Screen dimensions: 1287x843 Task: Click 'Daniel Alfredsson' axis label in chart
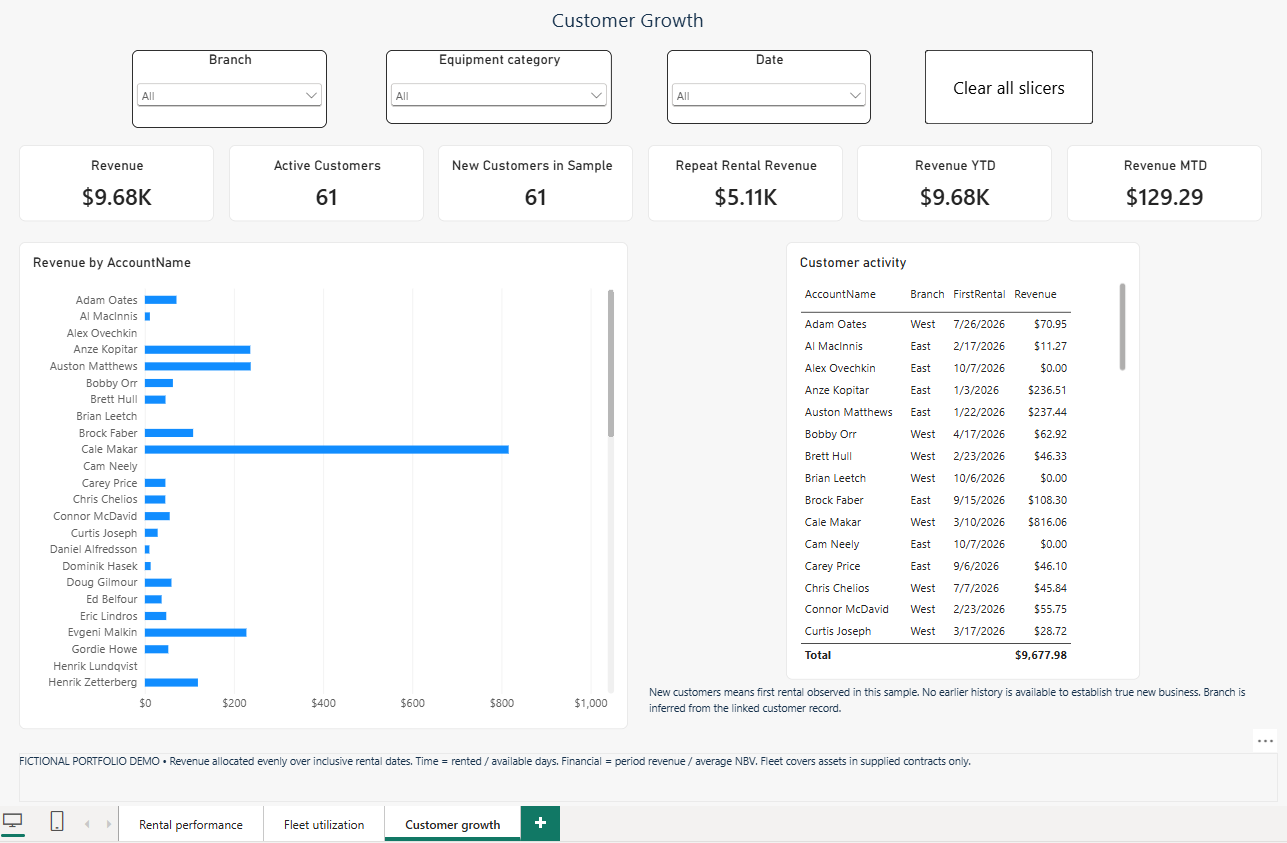pyautogui.click(x=94, y=549)
